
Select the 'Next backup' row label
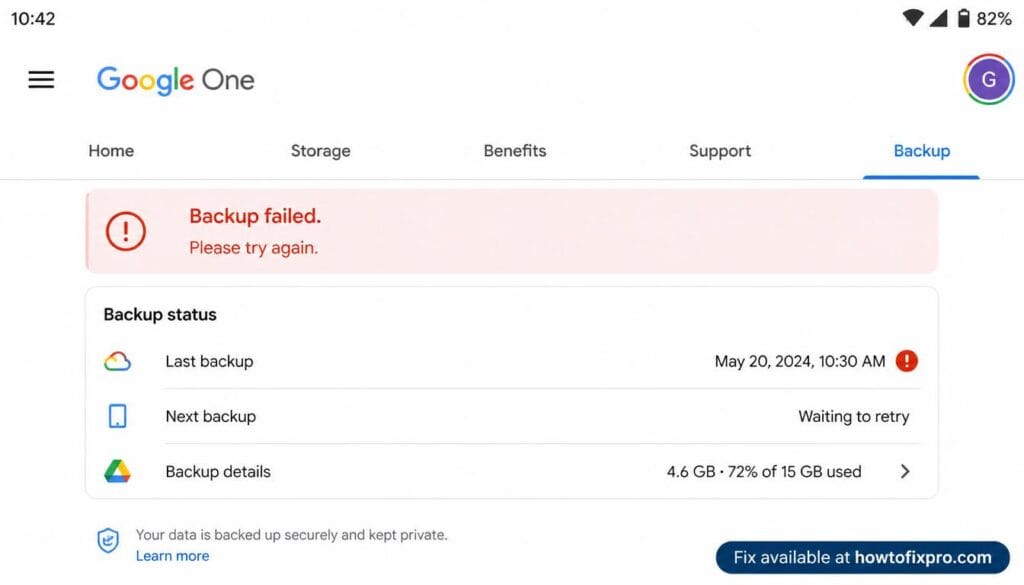(210, 416)
